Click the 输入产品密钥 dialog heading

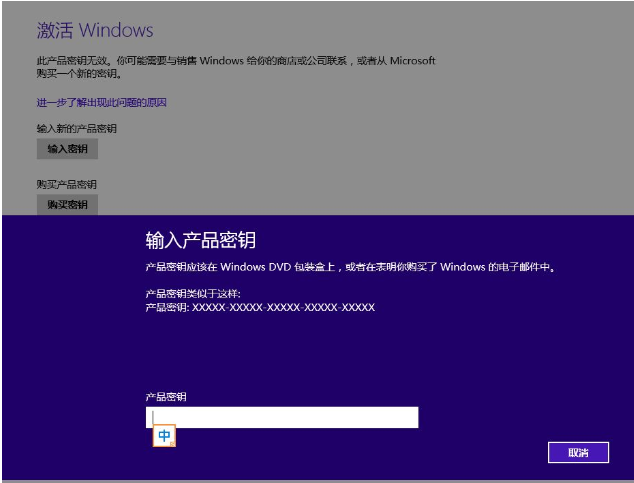[x=201, y=241]
